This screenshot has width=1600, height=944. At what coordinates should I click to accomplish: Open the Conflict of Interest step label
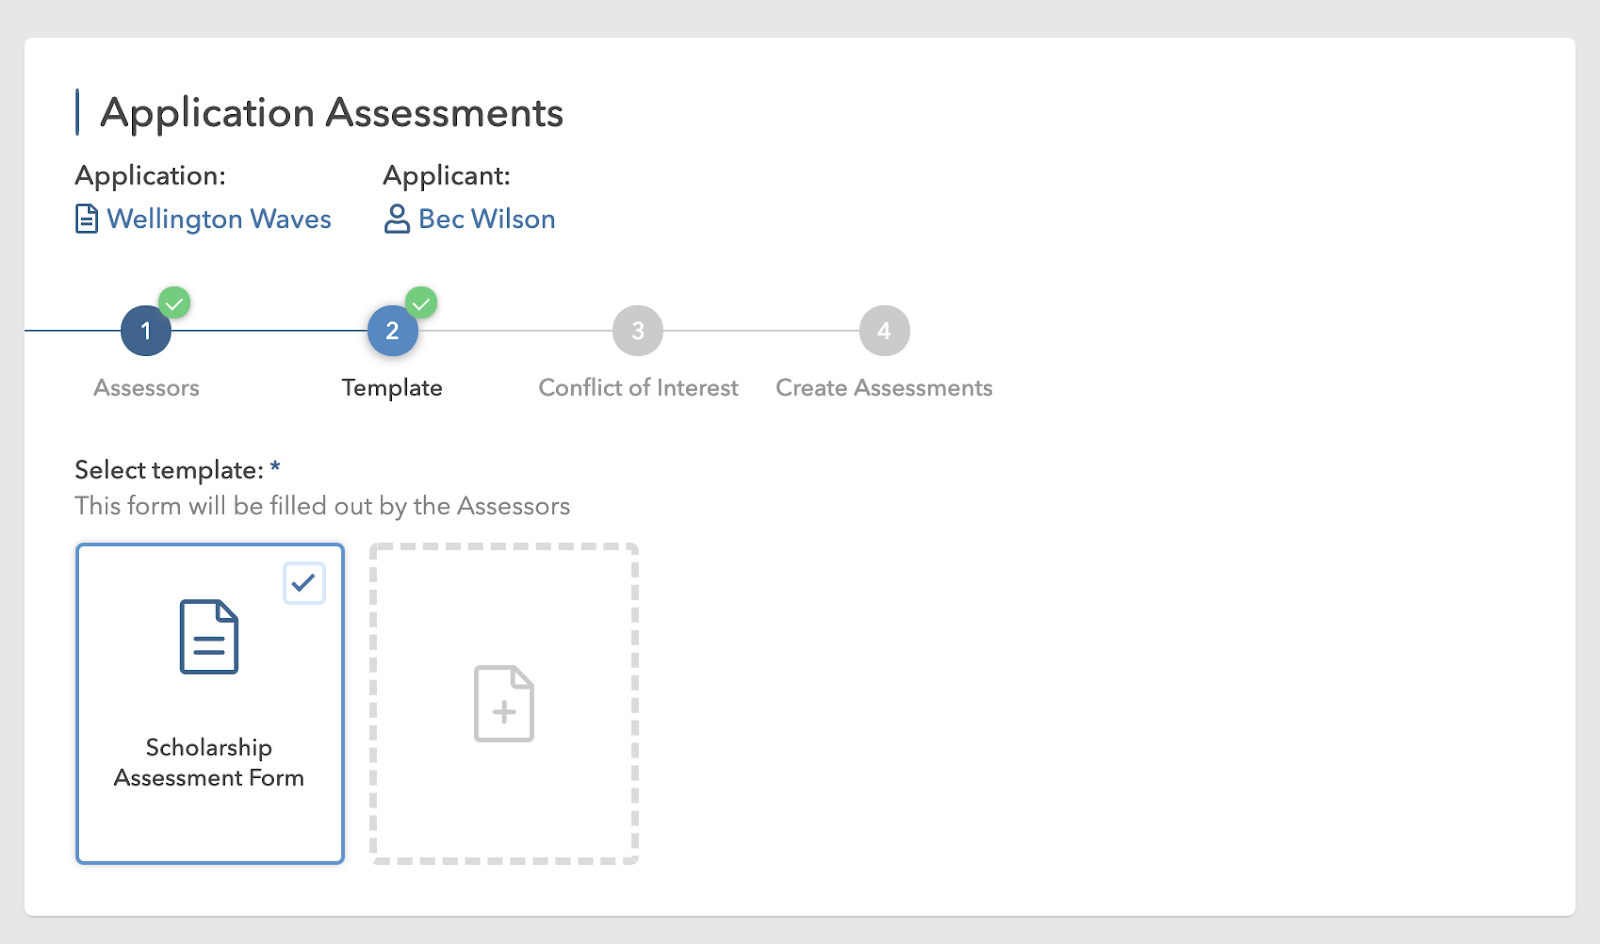638,388
